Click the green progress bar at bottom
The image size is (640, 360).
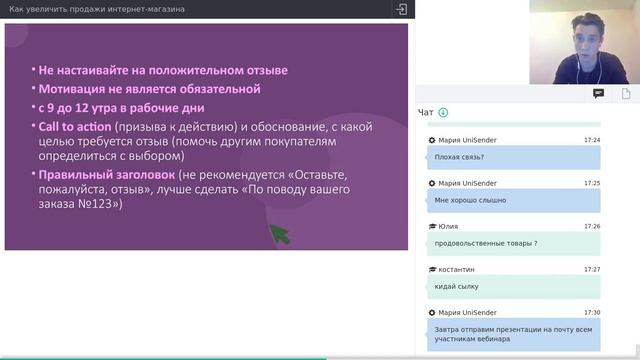(163, 358)
